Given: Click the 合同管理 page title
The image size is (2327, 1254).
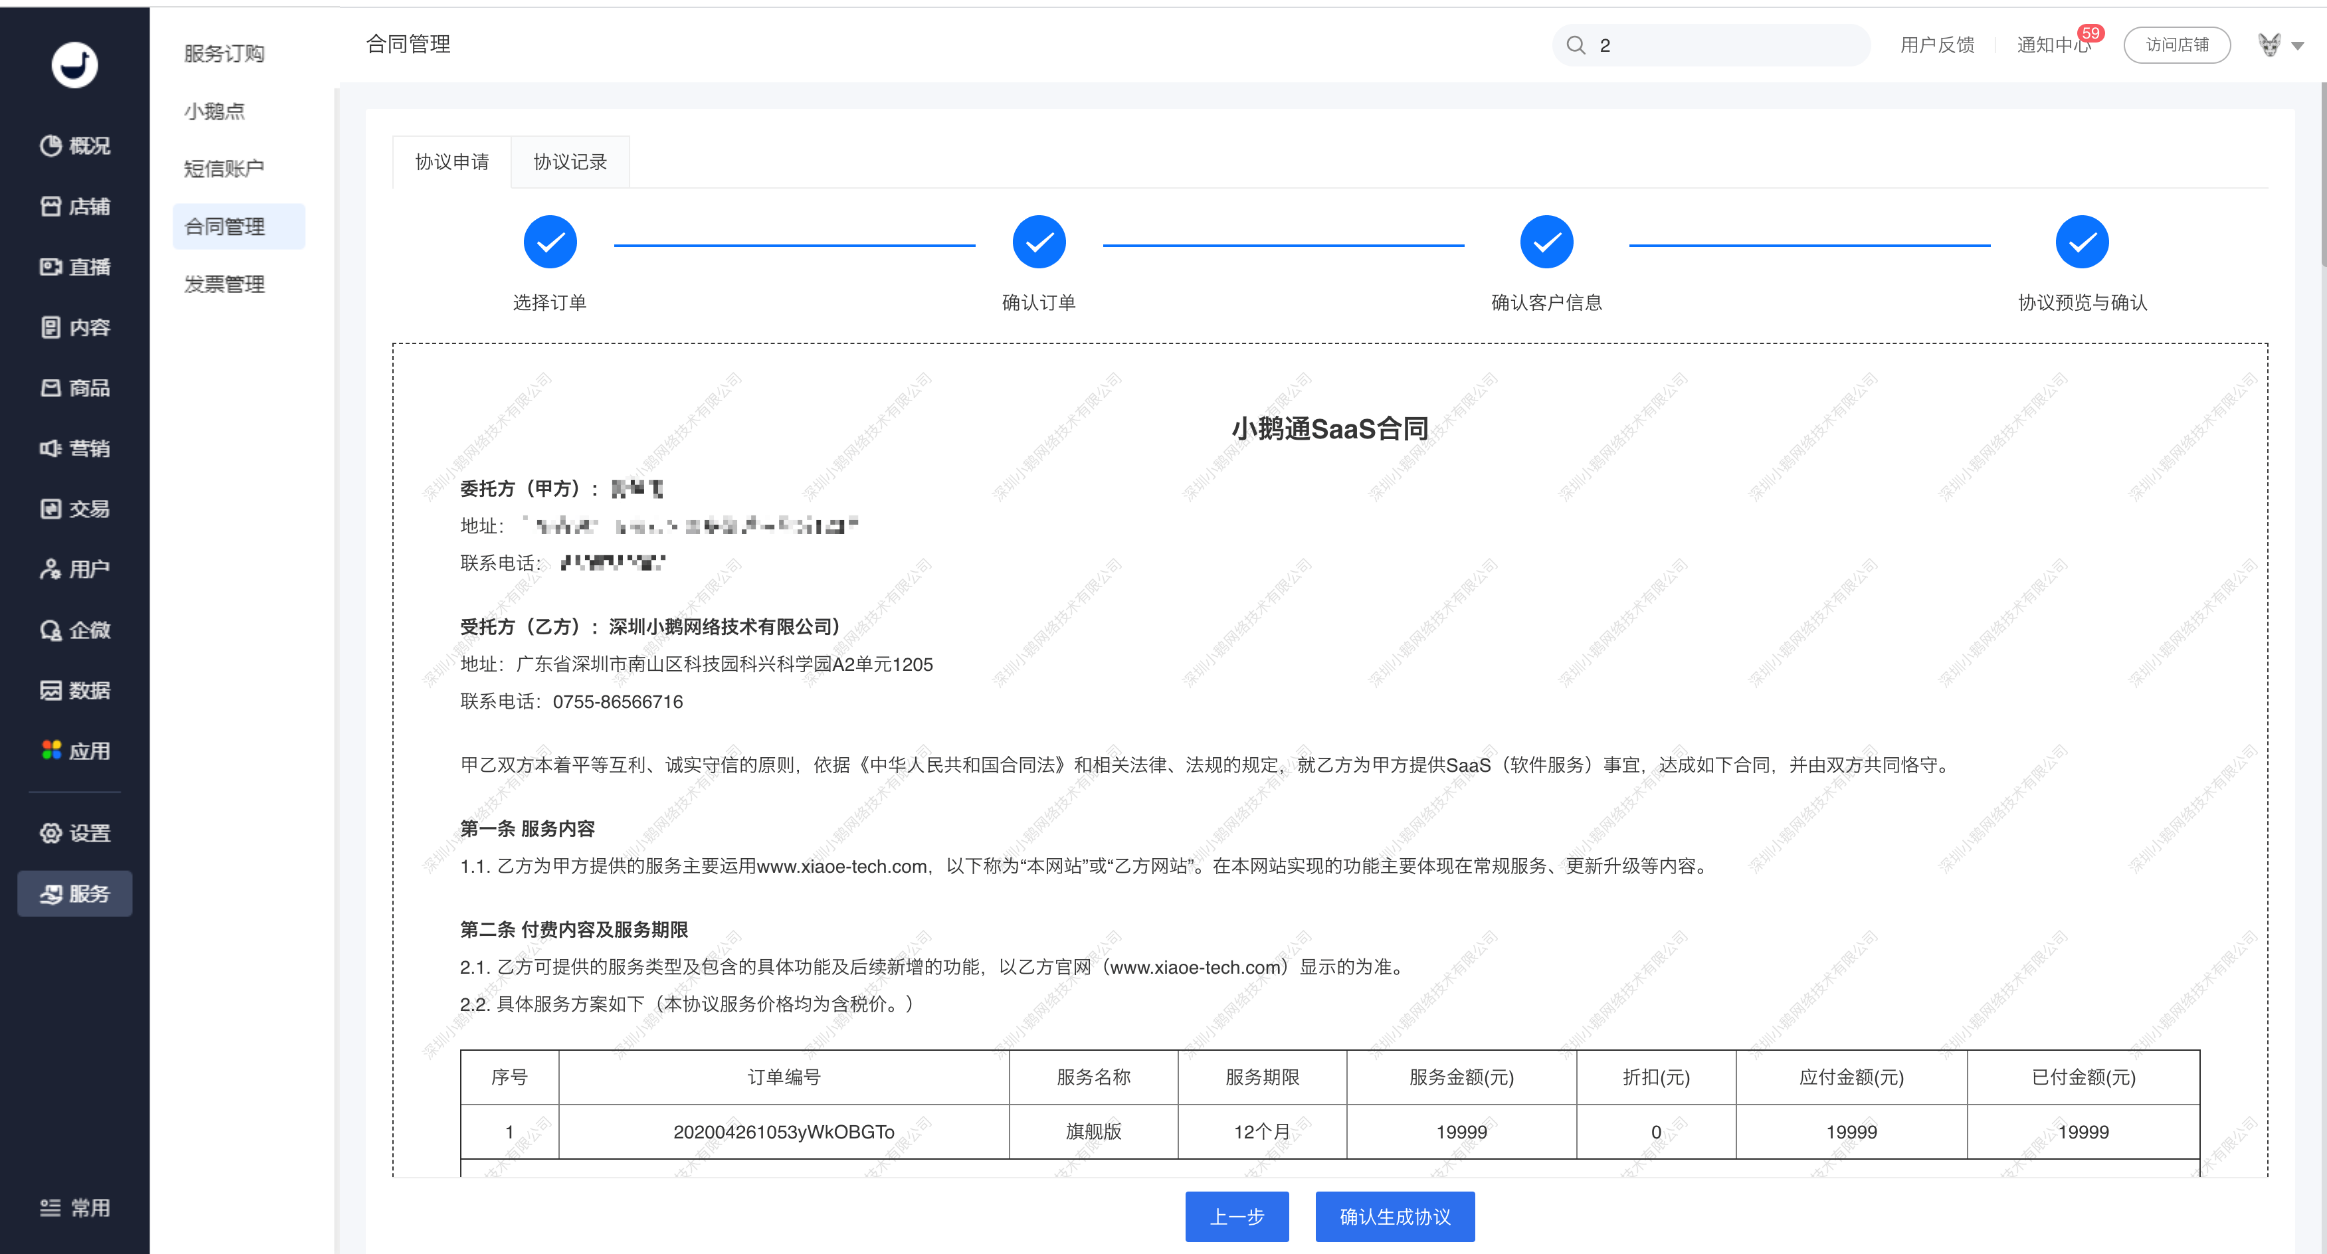Looking at the screenshot, I should point(408,44).
